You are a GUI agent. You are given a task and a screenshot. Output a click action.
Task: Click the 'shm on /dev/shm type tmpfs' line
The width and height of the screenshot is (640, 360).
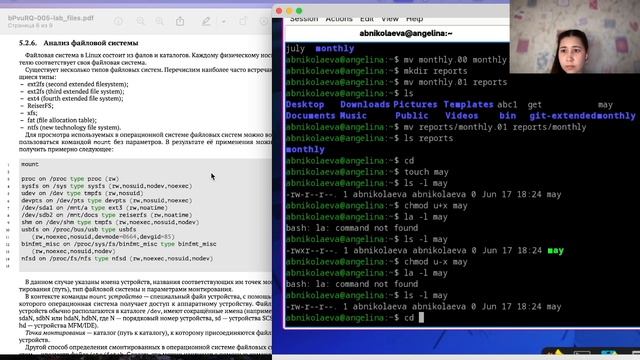(x=110, y=222)
